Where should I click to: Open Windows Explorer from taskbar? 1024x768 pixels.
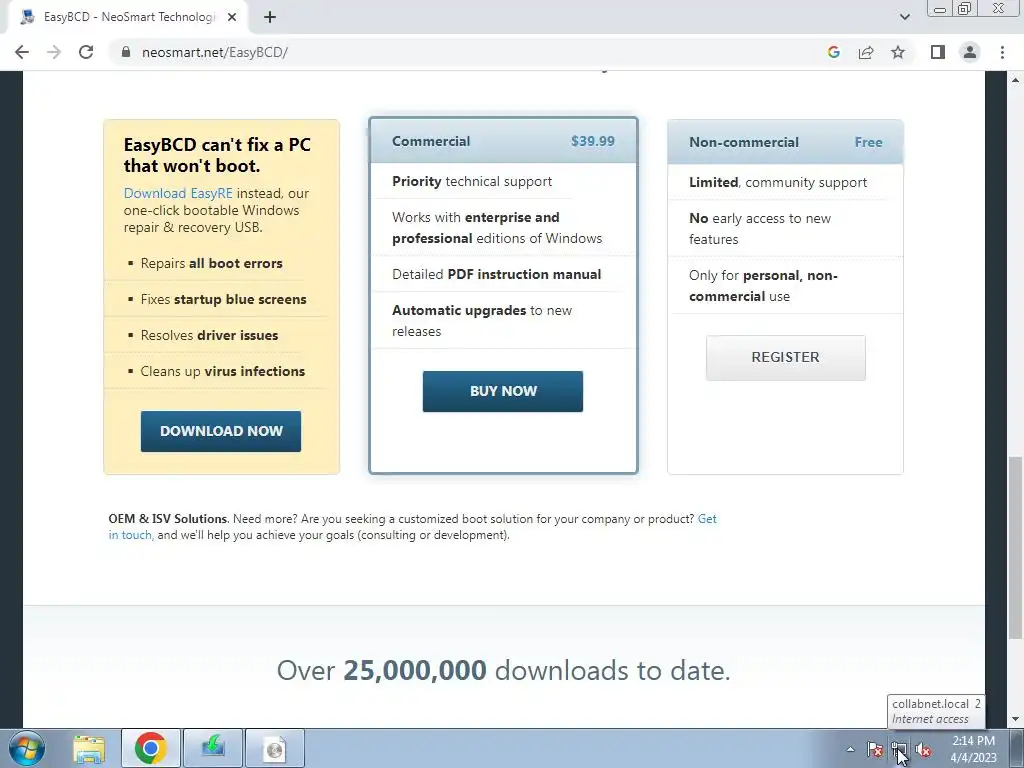[89, 748]
